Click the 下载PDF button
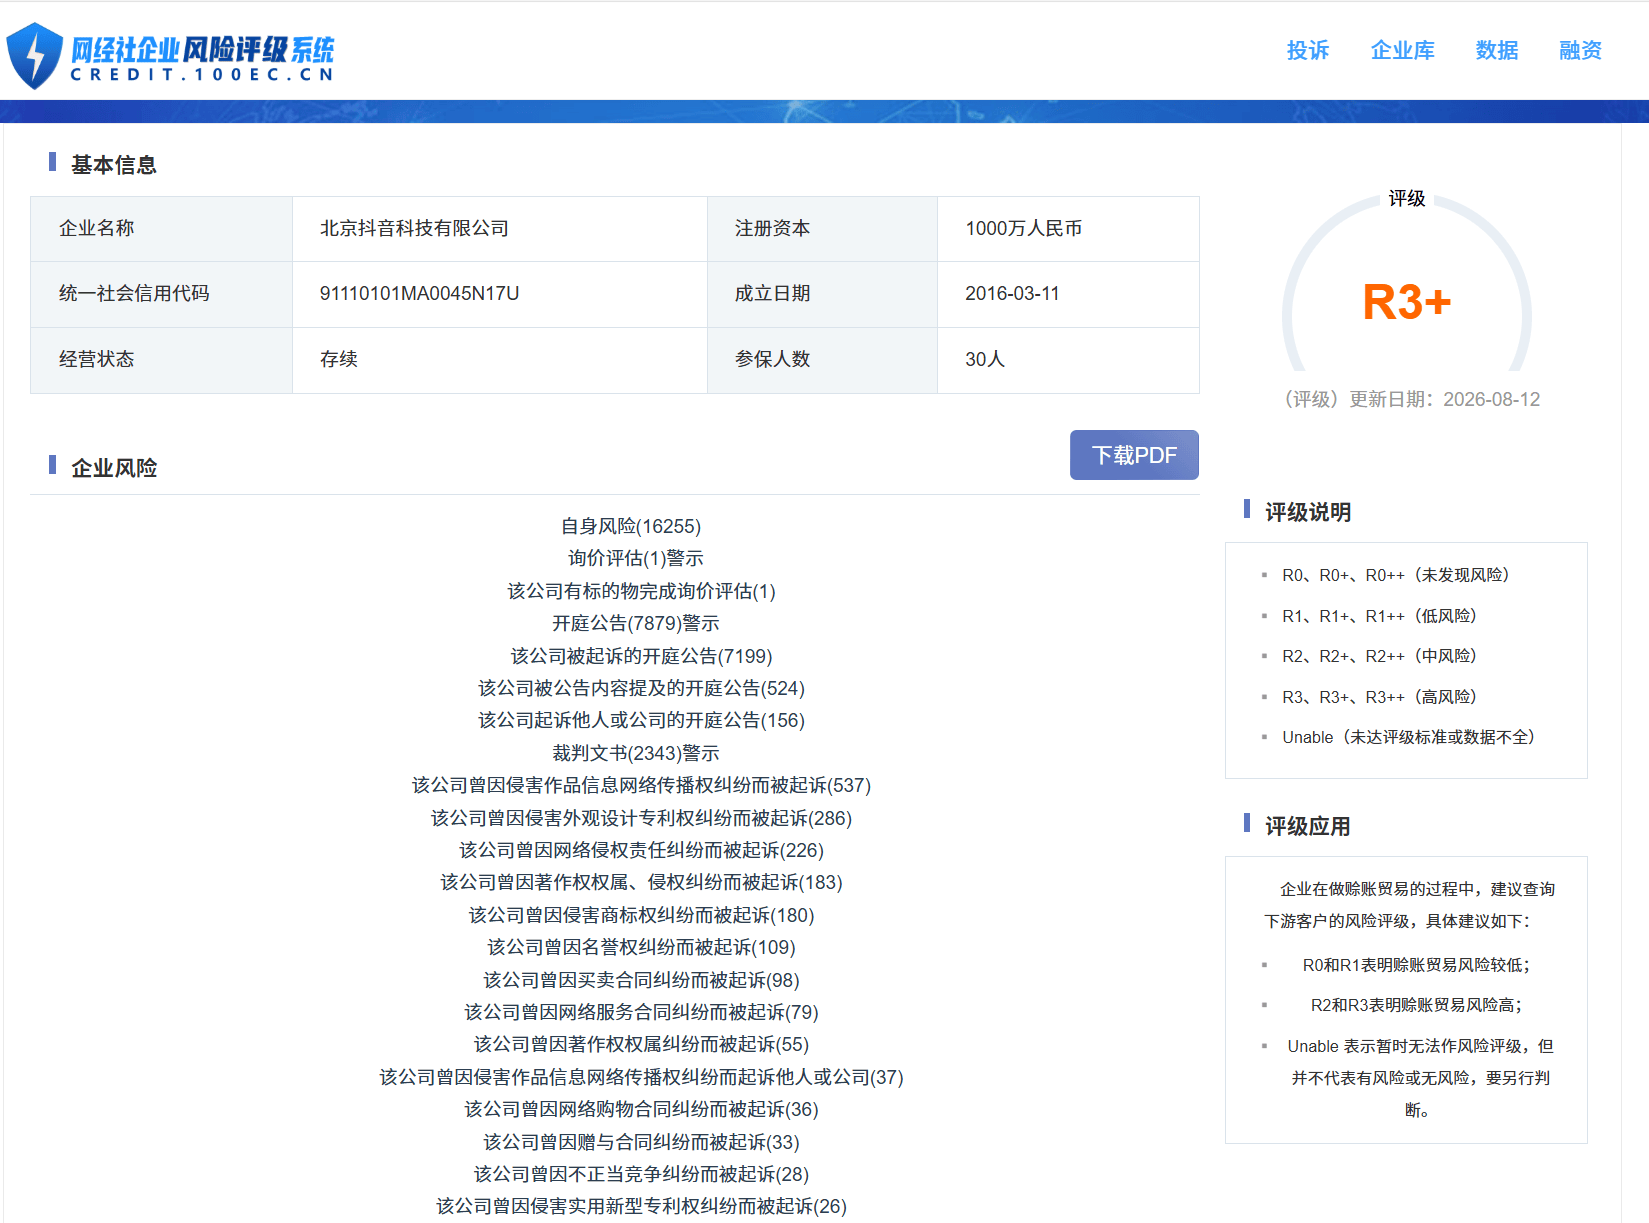The height and width of the screenshot is (1223, 1649). 1134,455
